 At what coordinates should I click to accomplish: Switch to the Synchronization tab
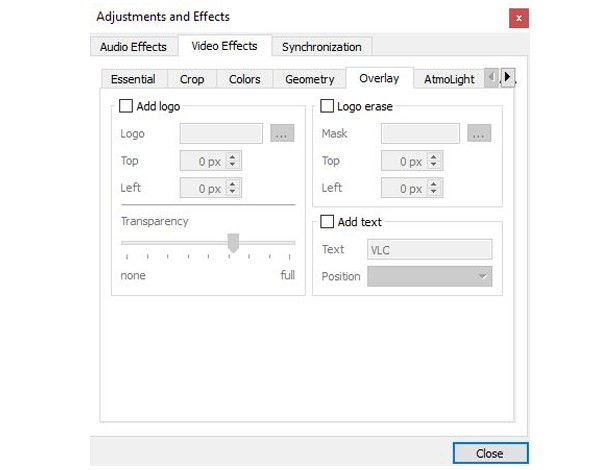pyautogui.click(x=321, y=47)
